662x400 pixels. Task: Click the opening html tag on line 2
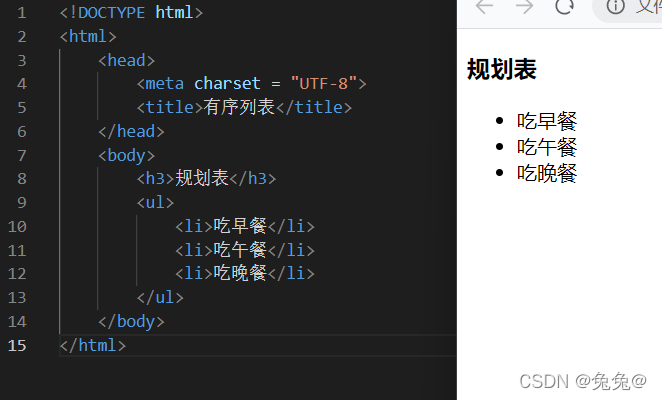tap(88, 36)
